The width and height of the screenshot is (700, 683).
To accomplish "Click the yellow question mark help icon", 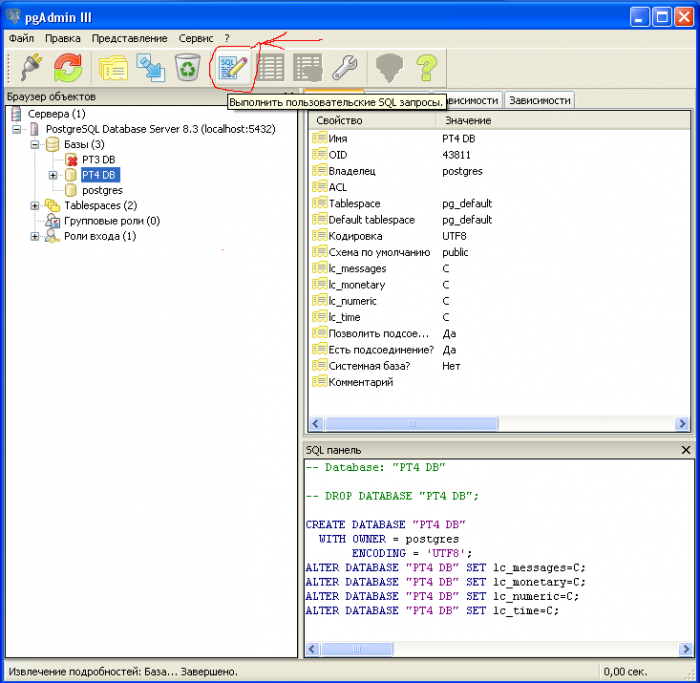I will coord(427,68).
